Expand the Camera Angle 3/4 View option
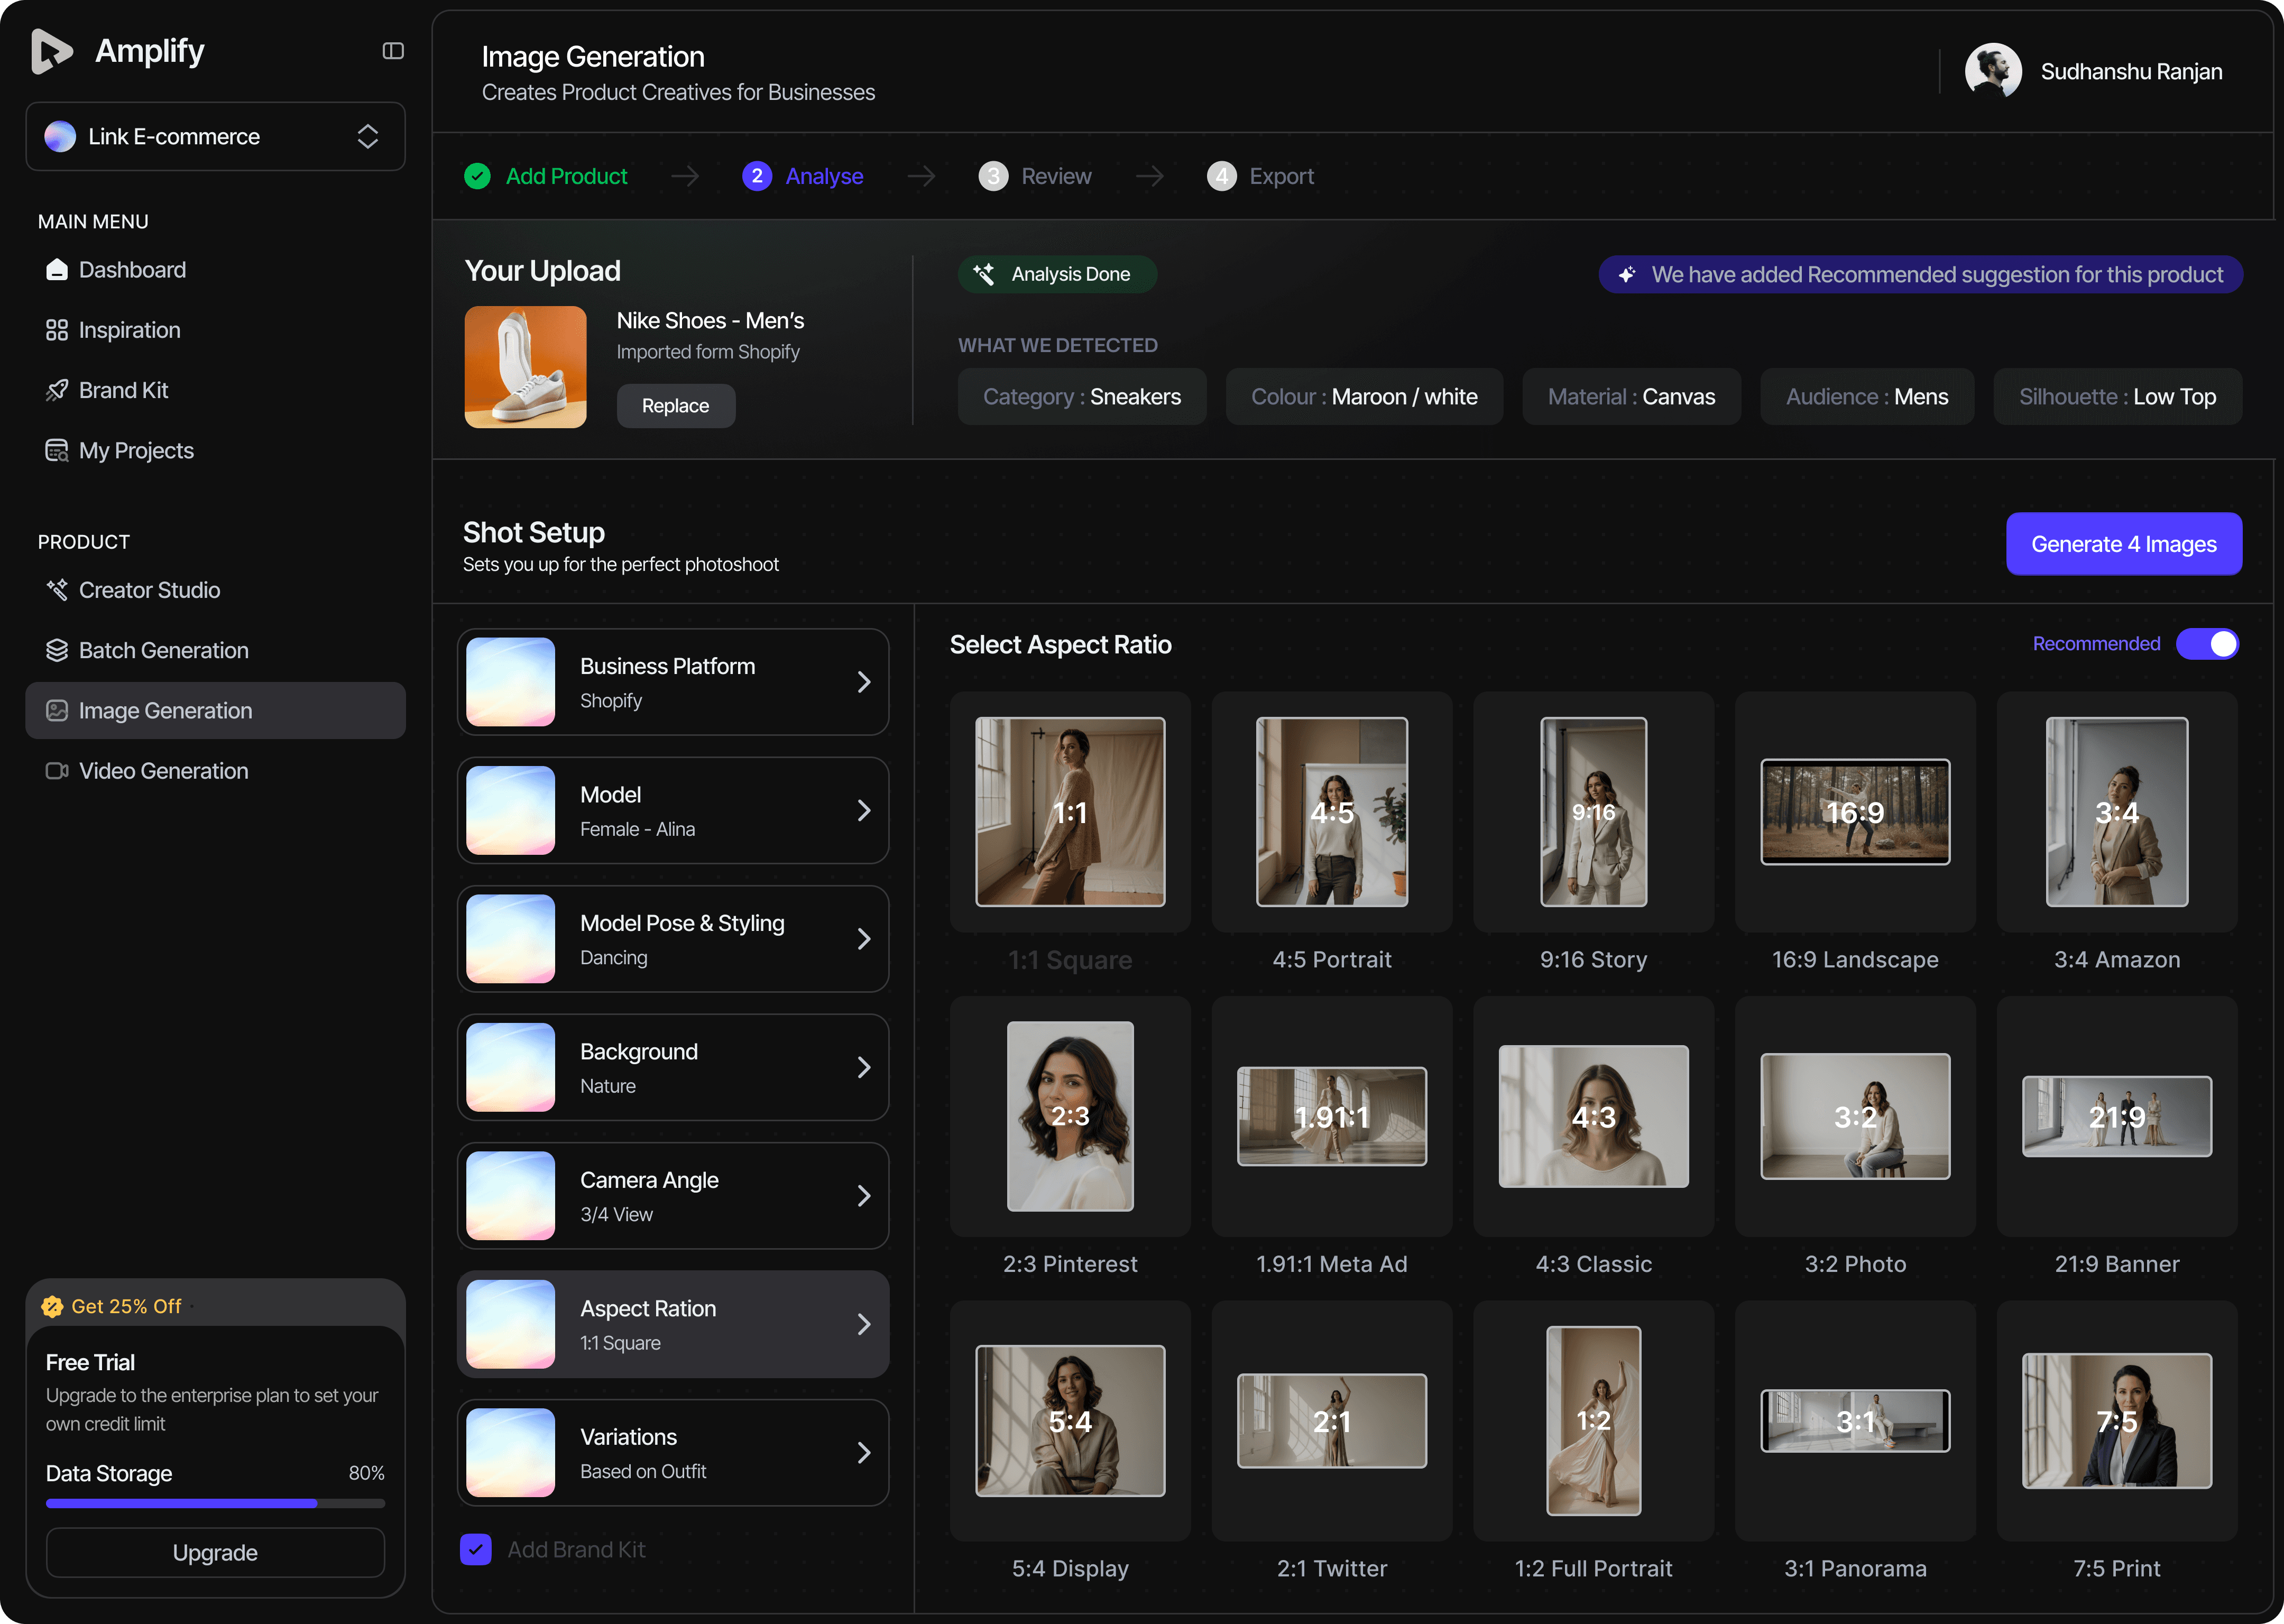Viewport: 2284px width, 1624px height. click(x=673, y=1196)
